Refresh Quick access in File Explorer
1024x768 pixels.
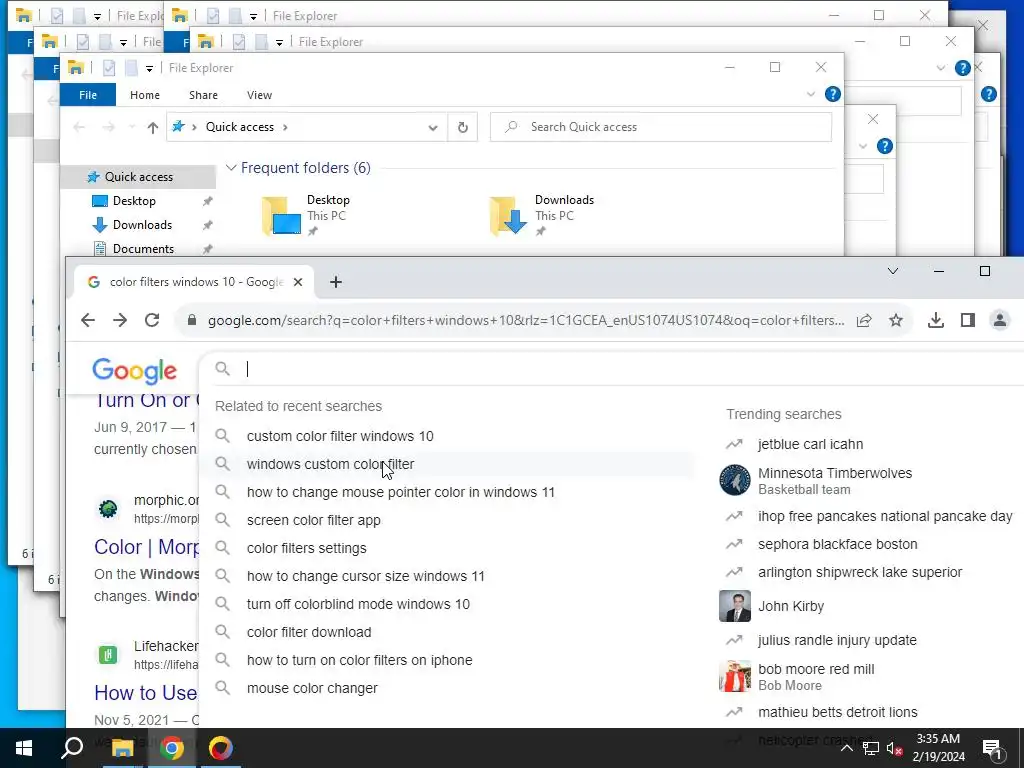[462, 127]
